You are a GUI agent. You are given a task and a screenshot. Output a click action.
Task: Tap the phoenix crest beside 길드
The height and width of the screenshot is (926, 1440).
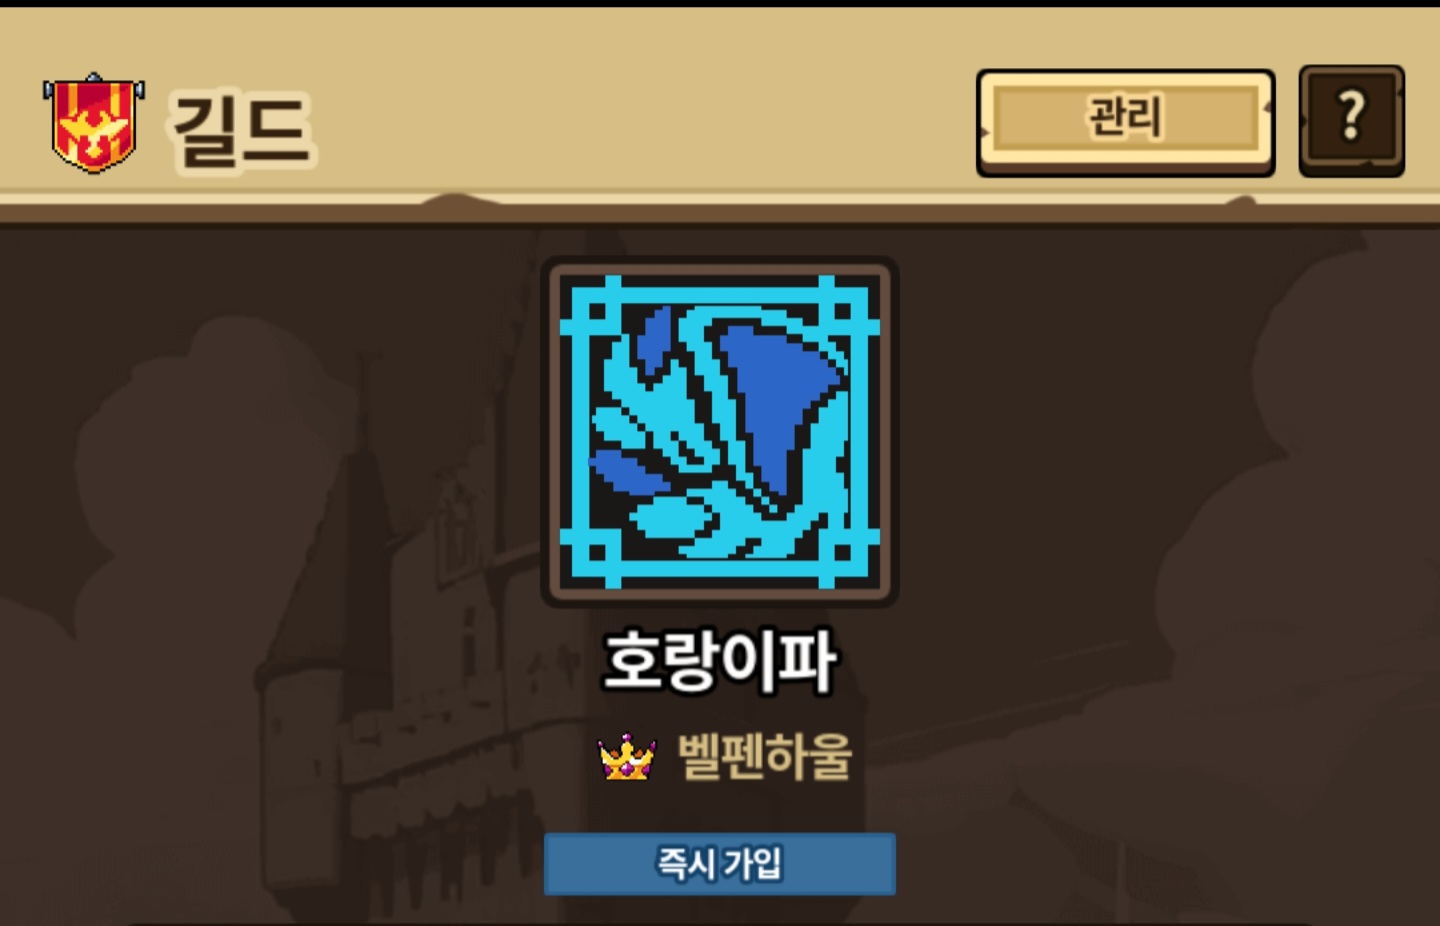94,123
